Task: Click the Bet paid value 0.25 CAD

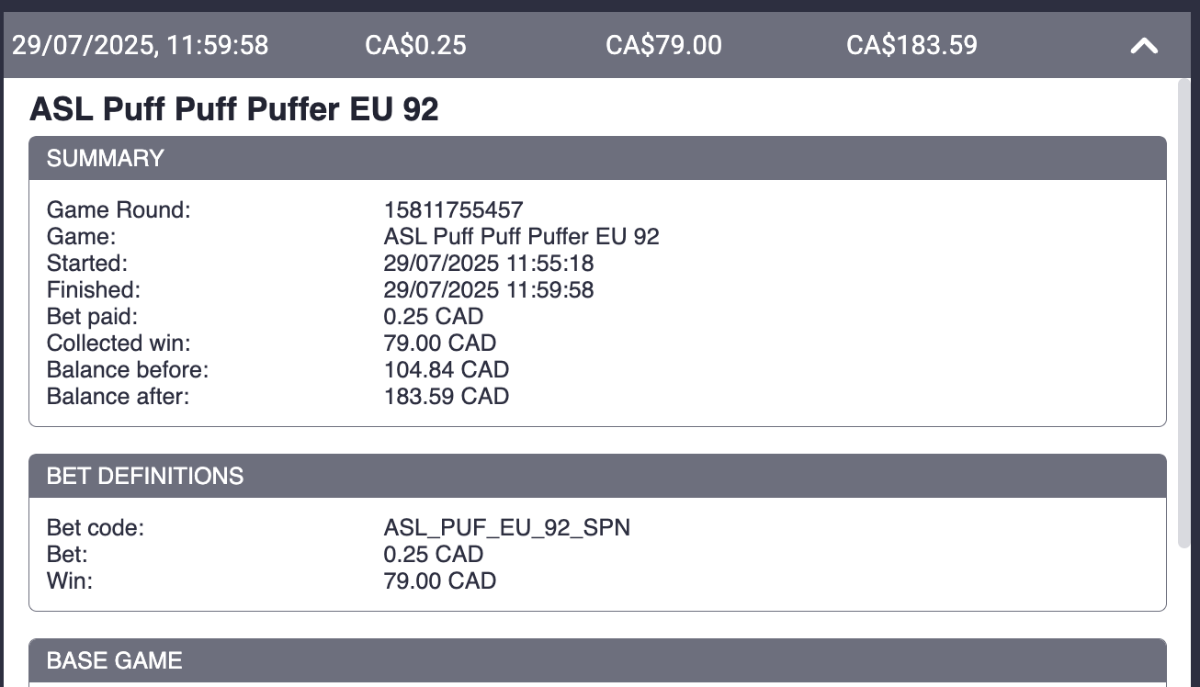Action: (434, 316)
